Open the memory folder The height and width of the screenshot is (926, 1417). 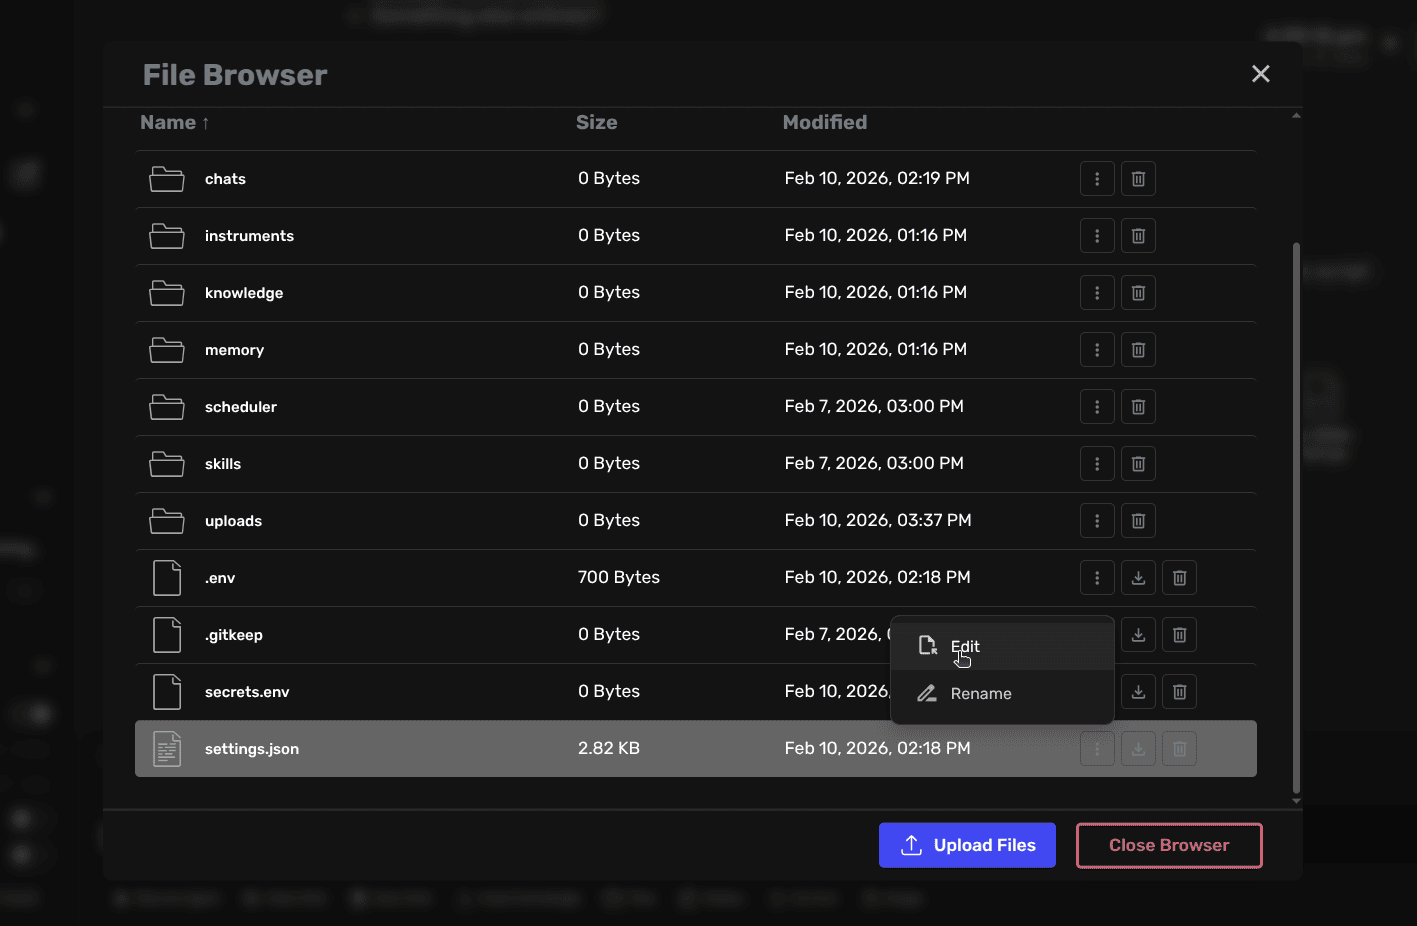pos(234,350)
